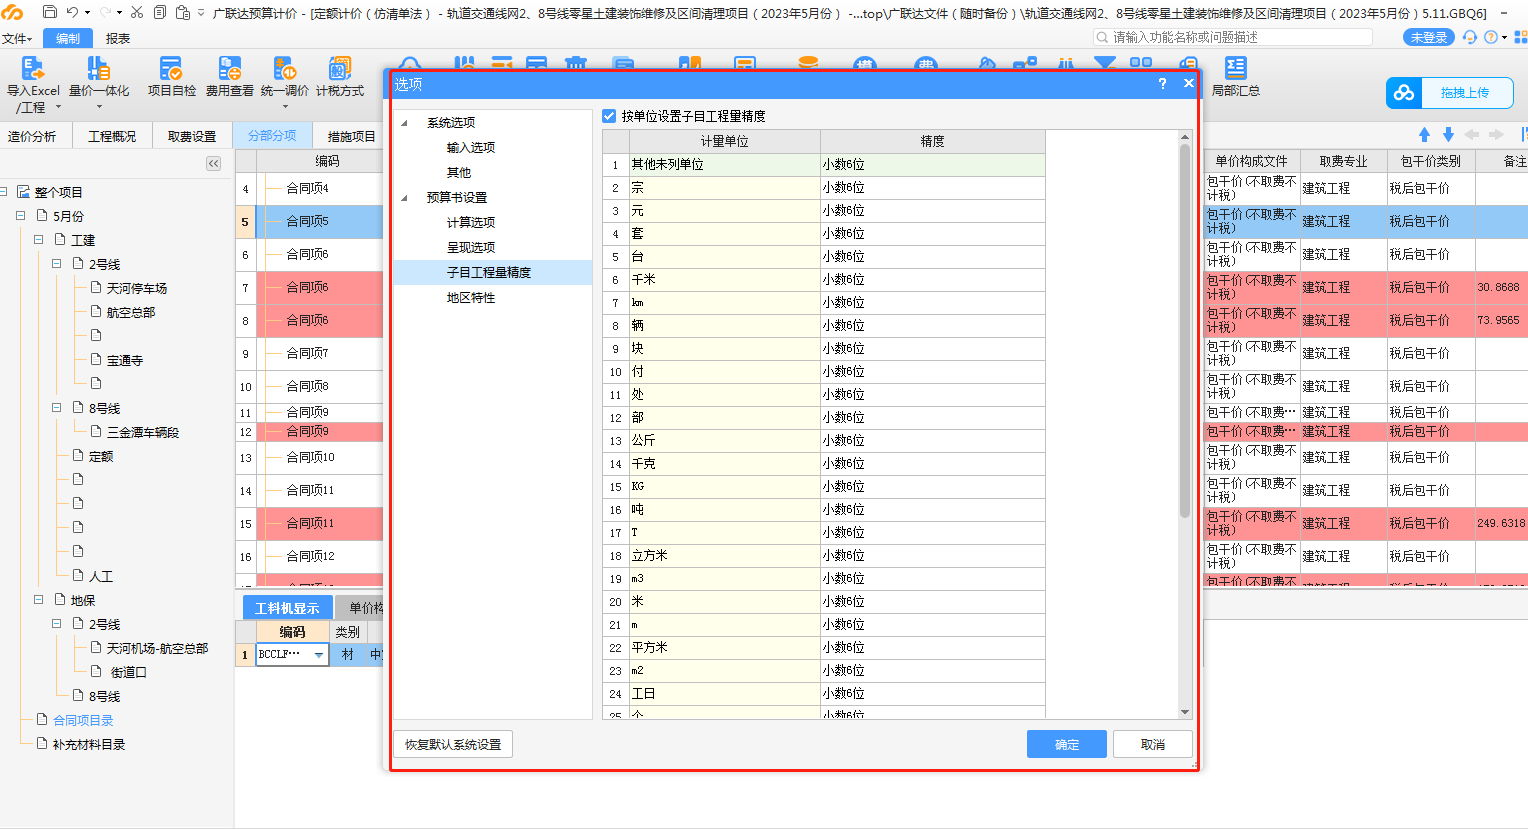Select 计算选项 in the options tree
This screenshot has height=829, width=1528.
click(x=471, y=222)
